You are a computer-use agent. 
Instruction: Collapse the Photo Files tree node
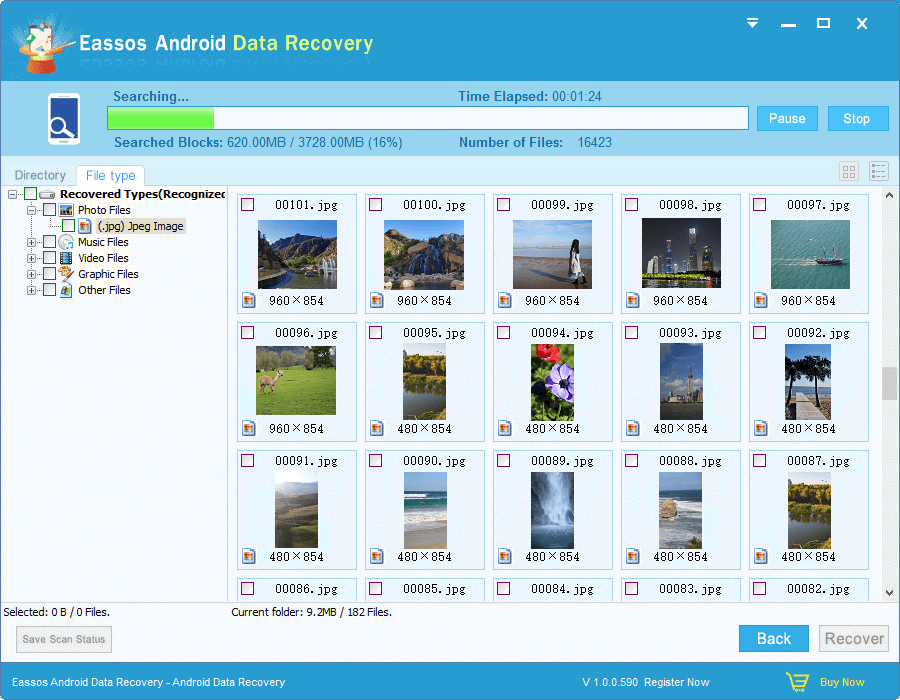(x=32, y=210)
